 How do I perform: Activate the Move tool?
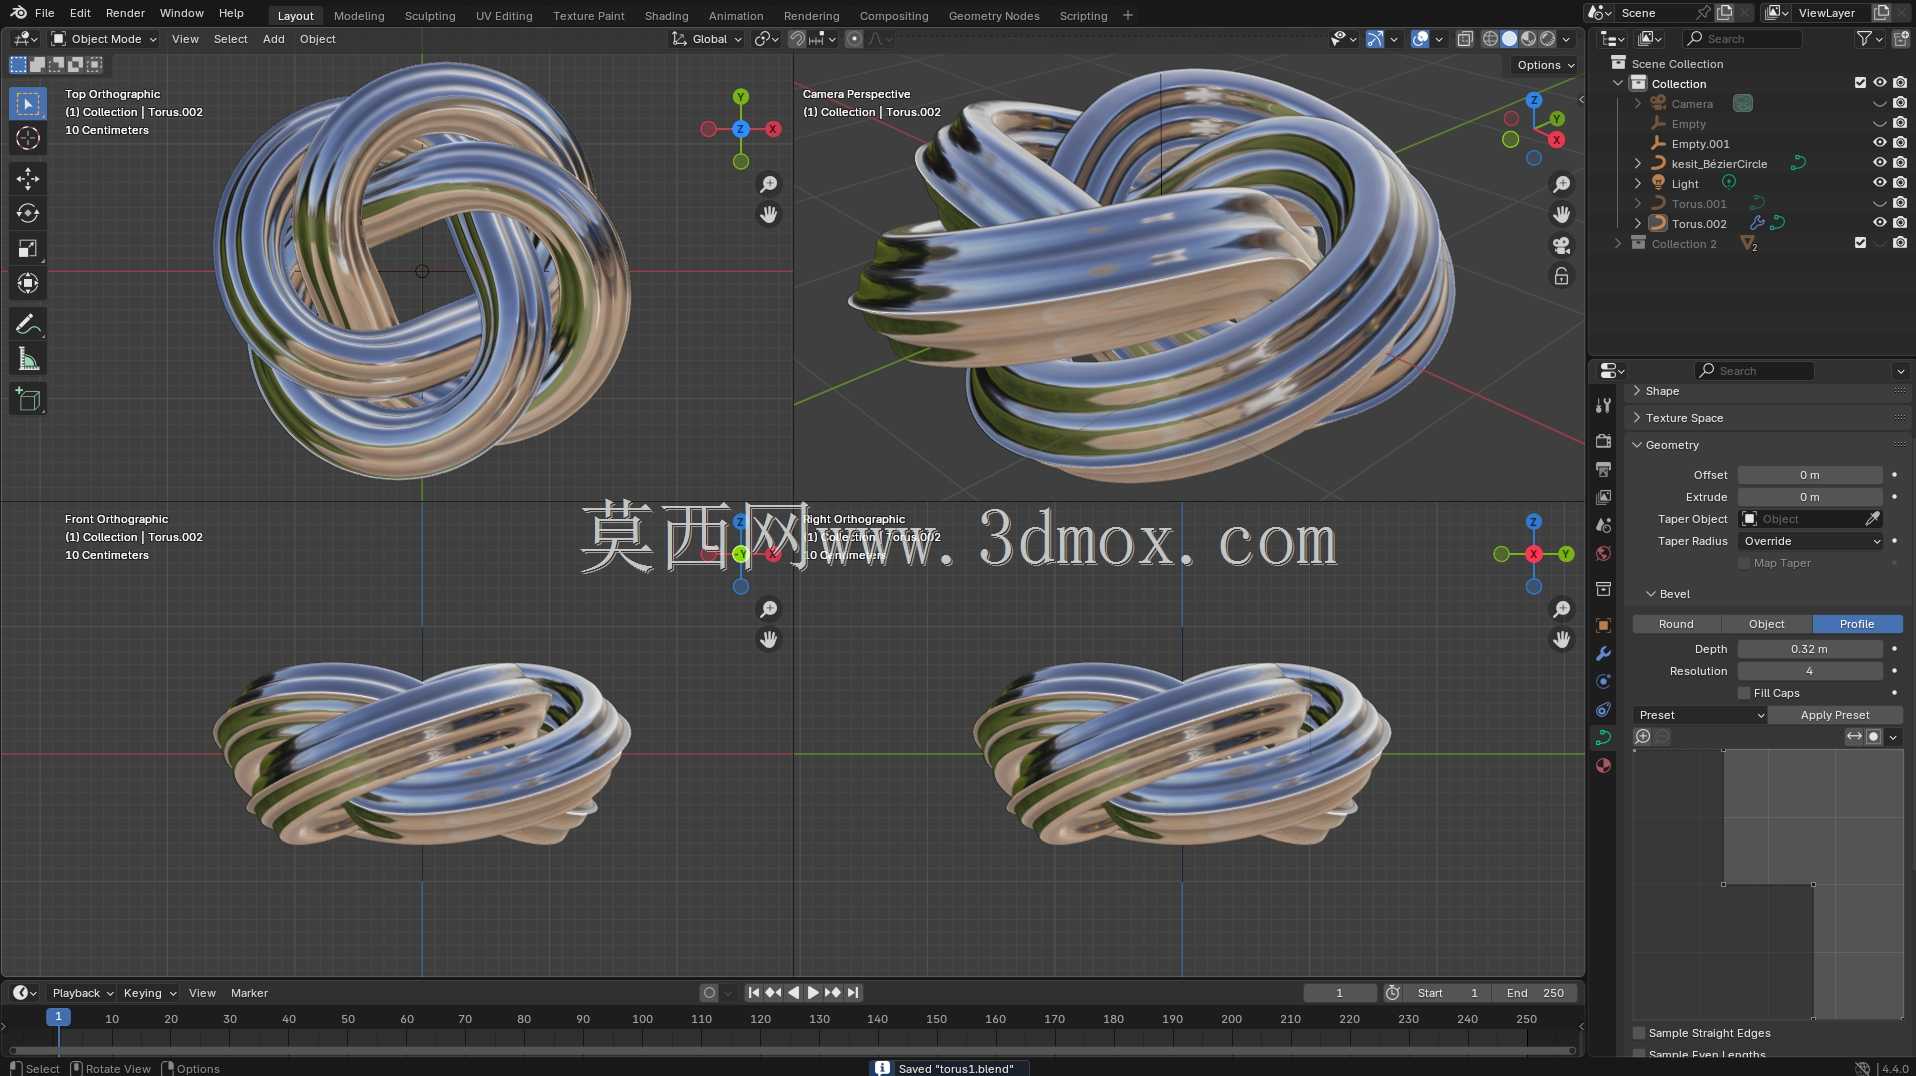[28, 179]
